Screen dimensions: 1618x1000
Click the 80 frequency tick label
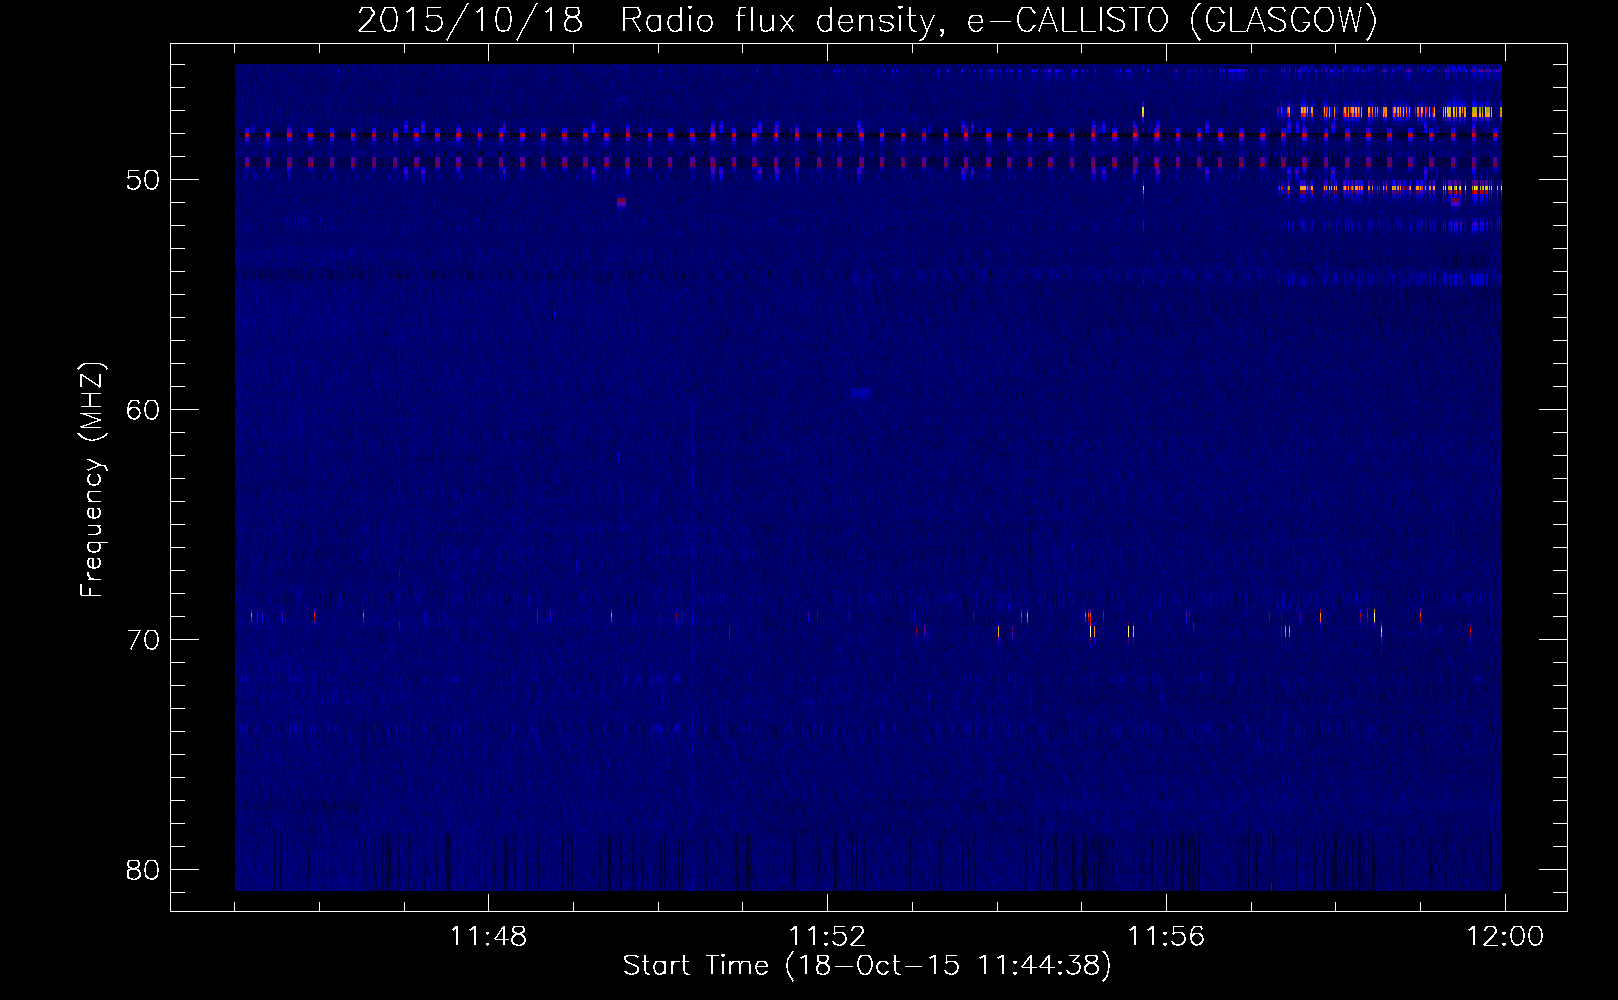[143, 870]
